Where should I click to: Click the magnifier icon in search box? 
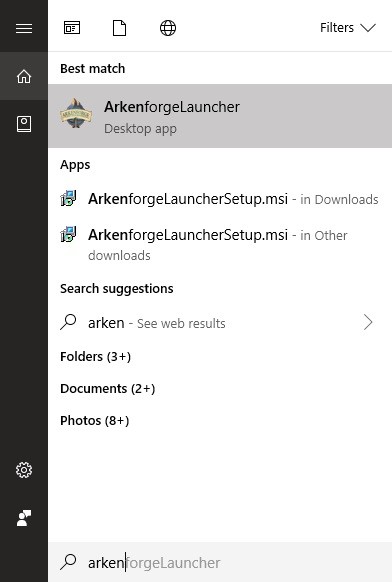pos(68,562)
